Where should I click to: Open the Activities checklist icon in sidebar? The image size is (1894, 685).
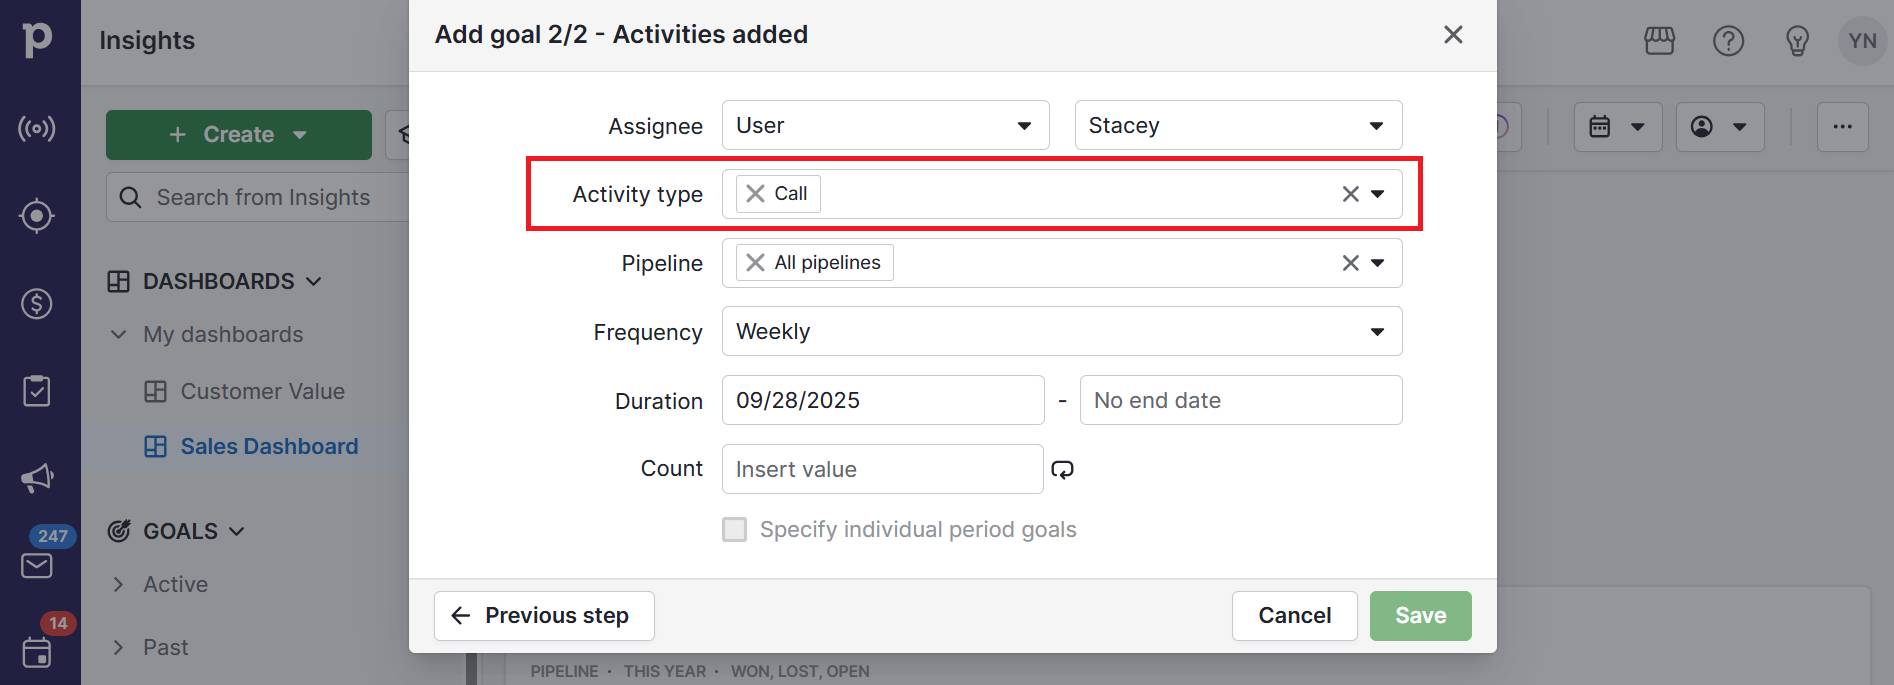(x=37, y=390)
